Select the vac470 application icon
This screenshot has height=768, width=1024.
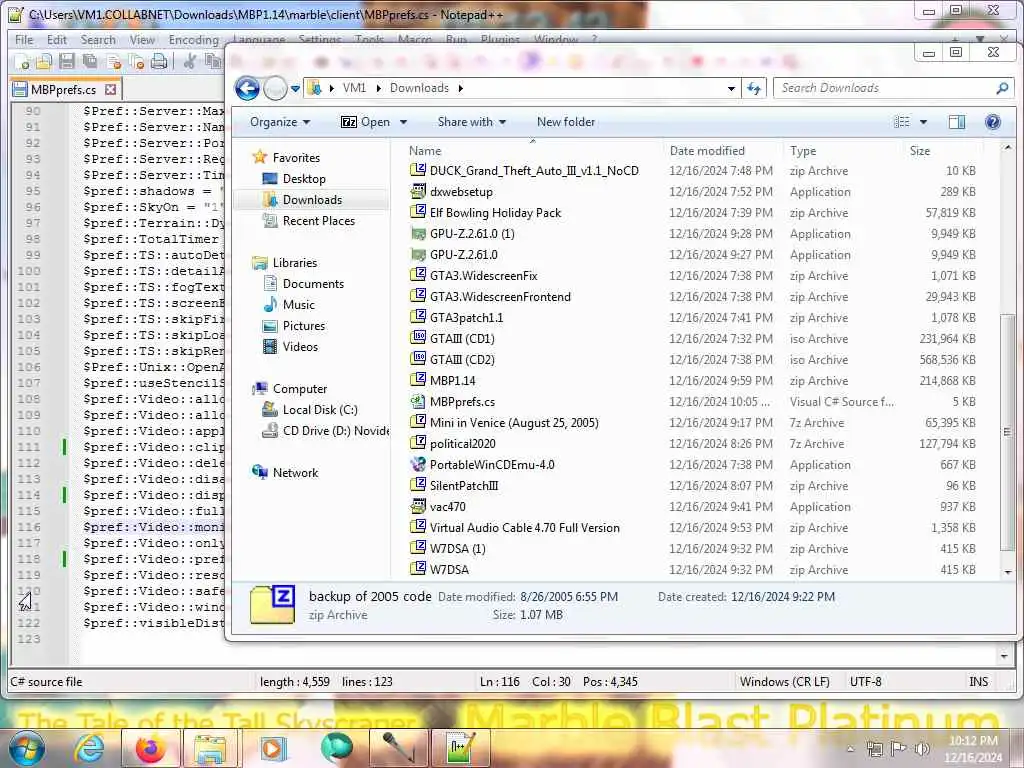click(x=418, y=506)
